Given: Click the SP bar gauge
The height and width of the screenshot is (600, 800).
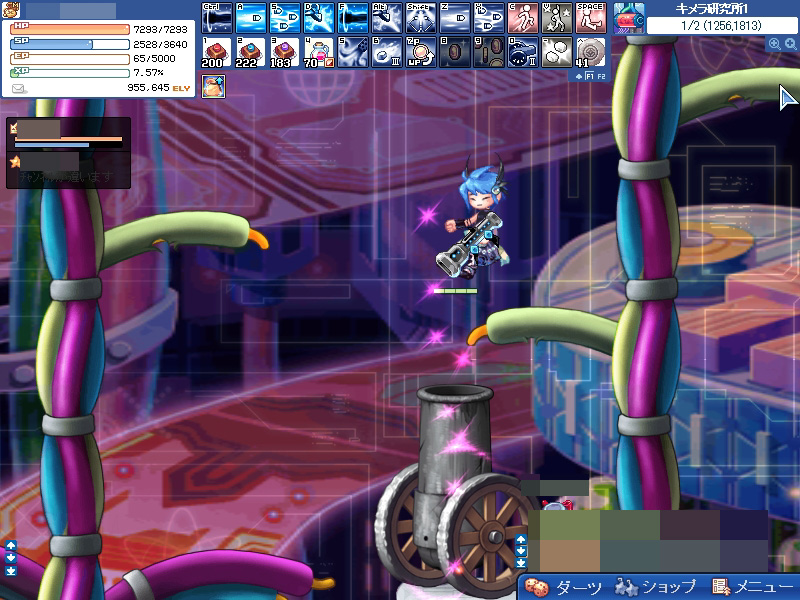Looking at the screenshot, I should click(x=70, y=44).
